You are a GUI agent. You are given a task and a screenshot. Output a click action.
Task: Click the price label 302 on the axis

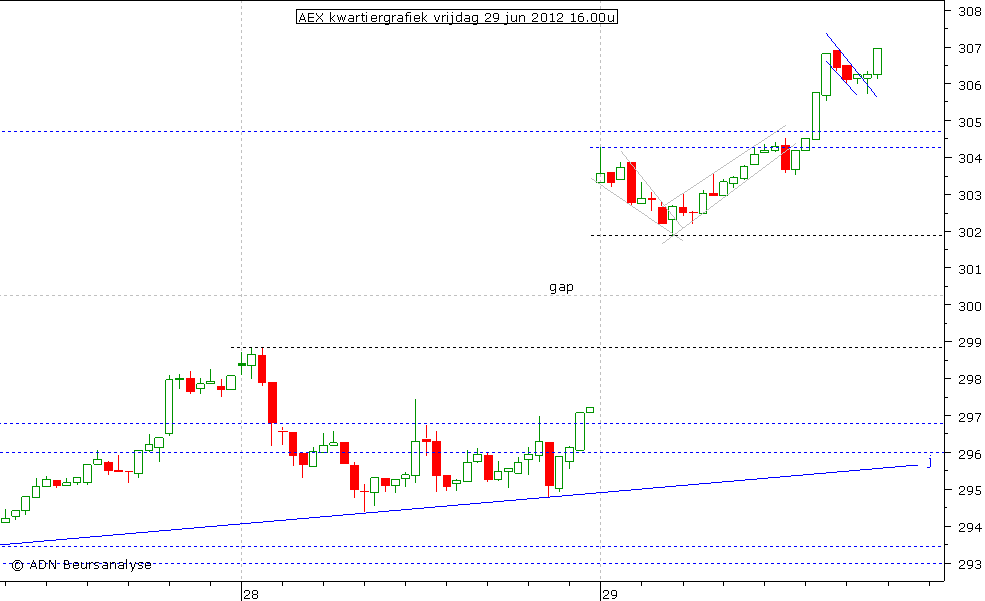970,232
